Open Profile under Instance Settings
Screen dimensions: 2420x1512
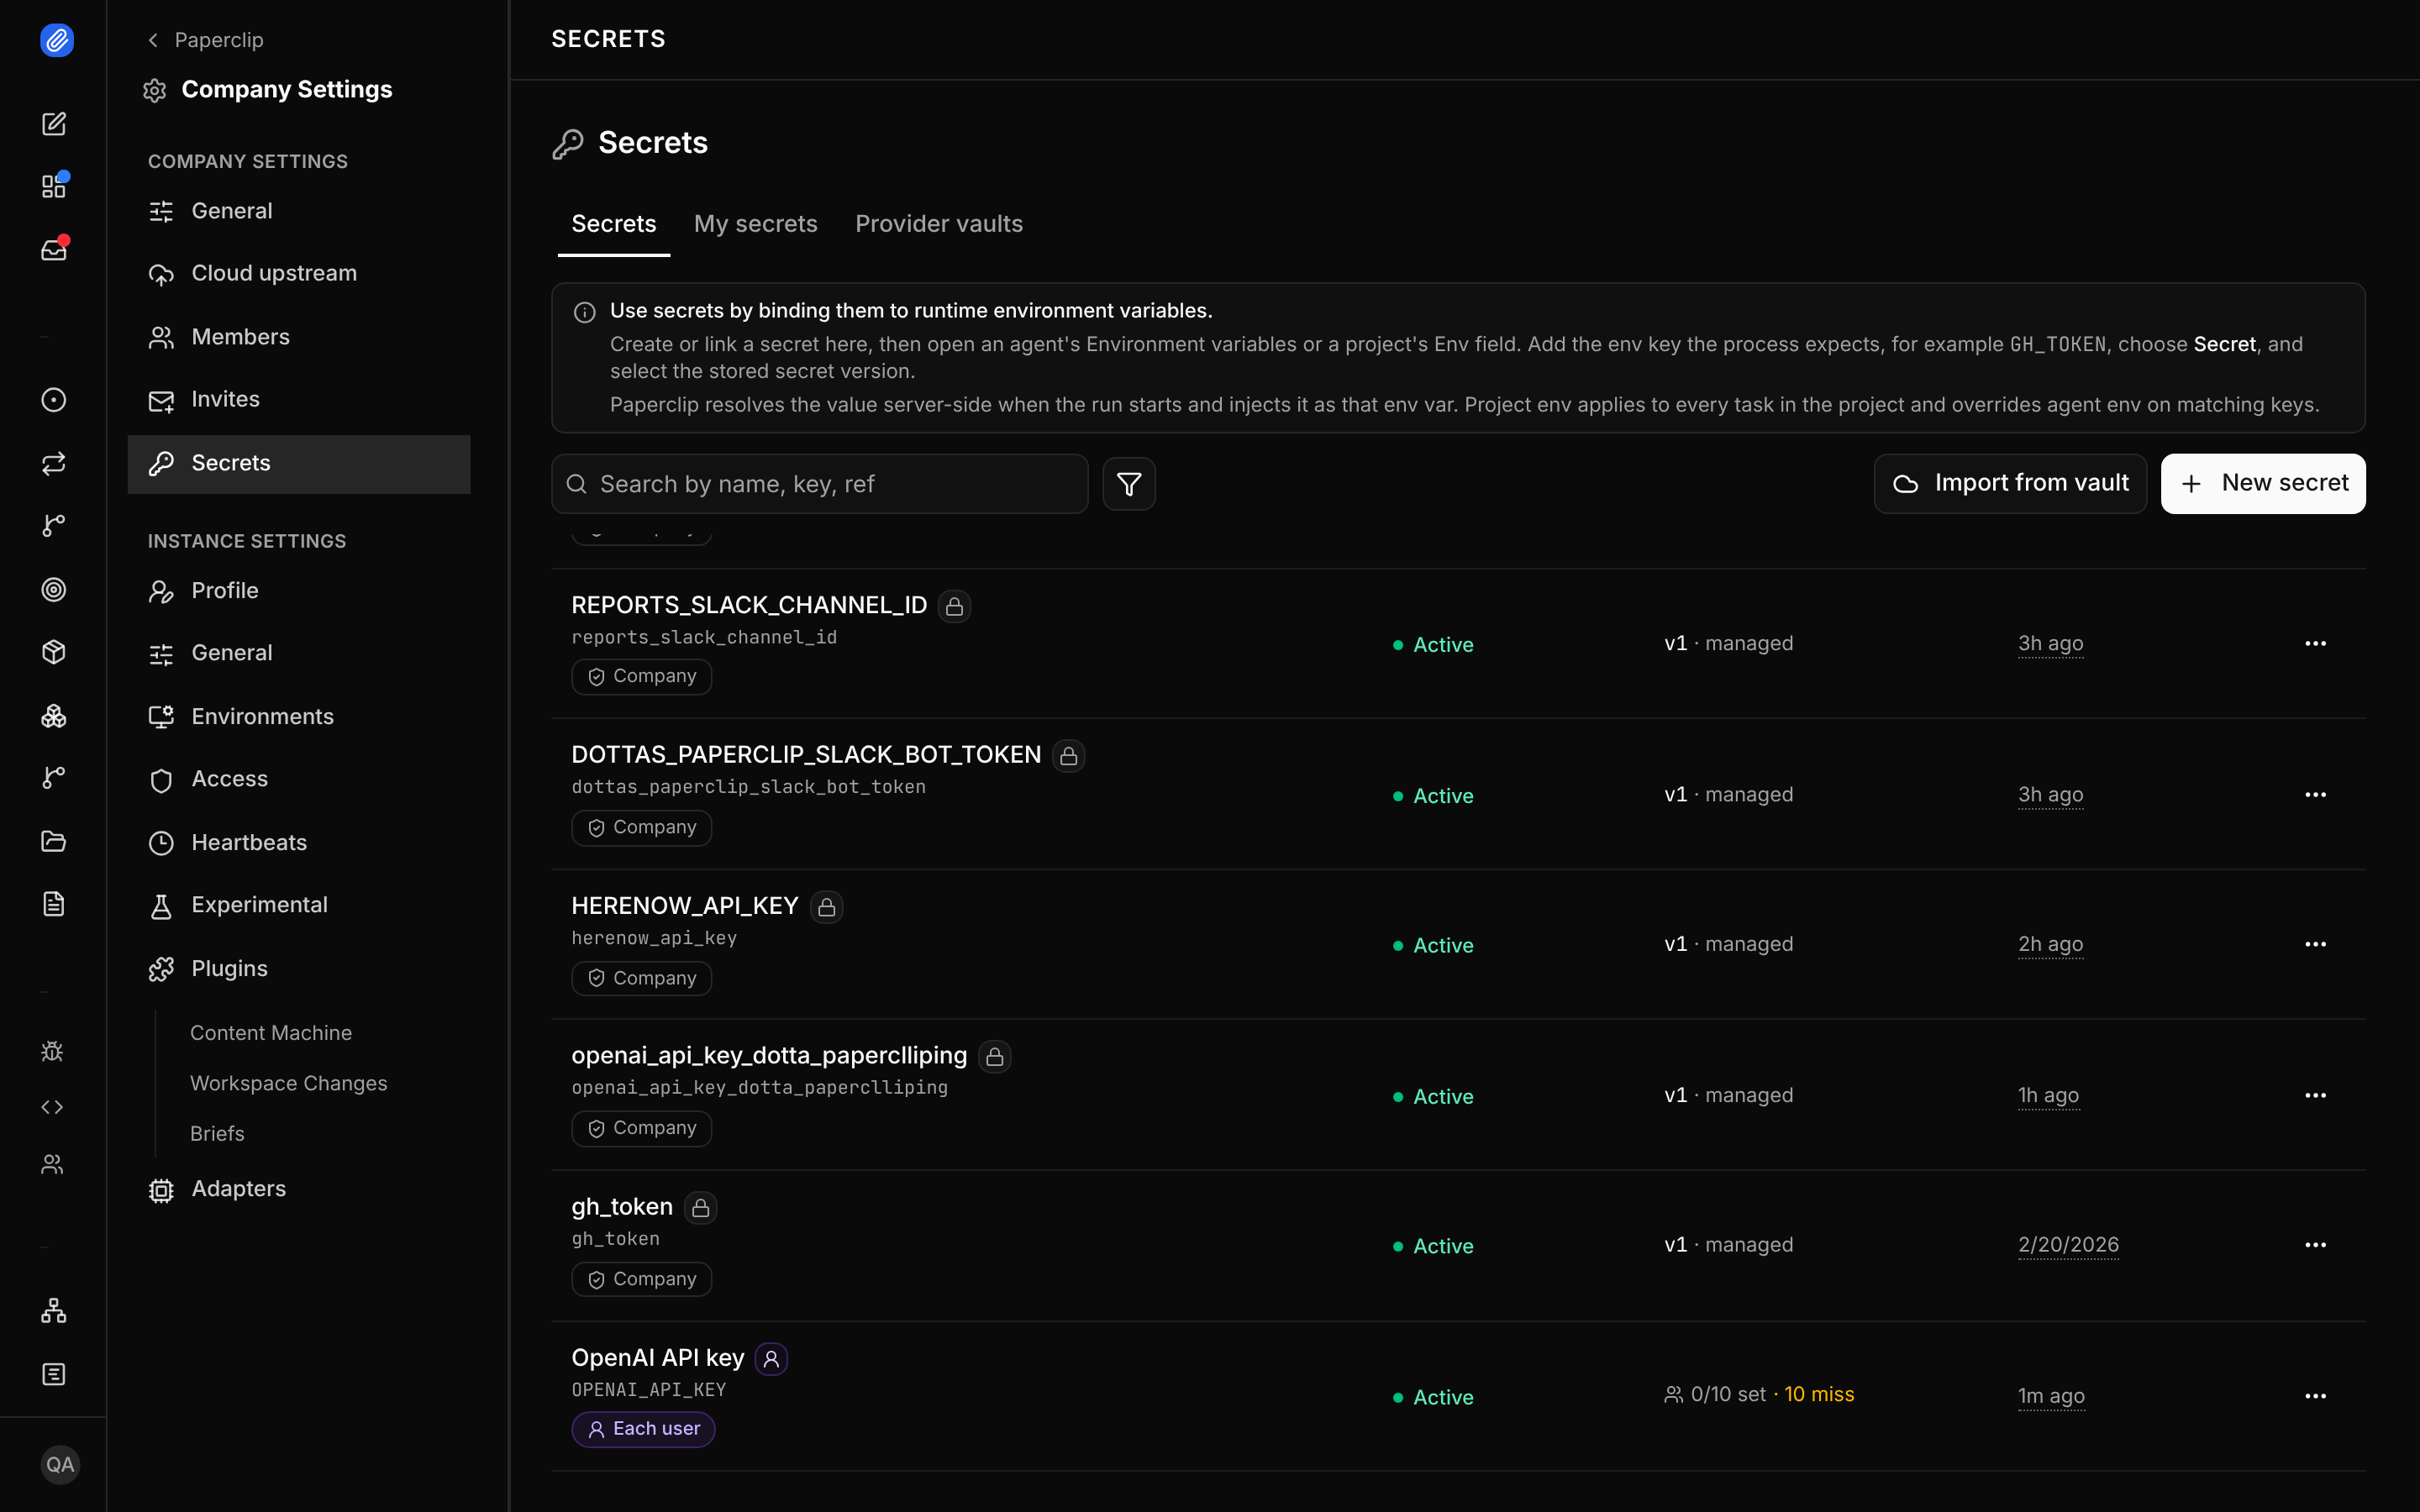[299, 591]
